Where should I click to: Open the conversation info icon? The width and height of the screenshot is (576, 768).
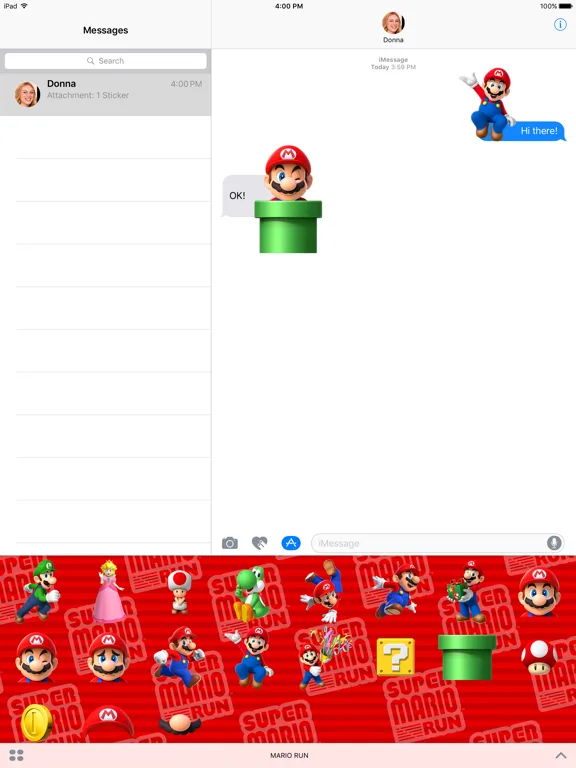[560, 24]
